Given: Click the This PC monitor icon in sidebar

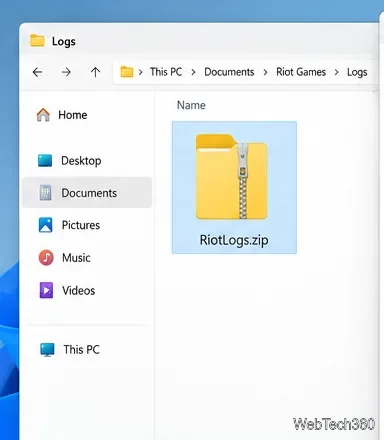Looking at the screenshot, I should coord(47,350).
